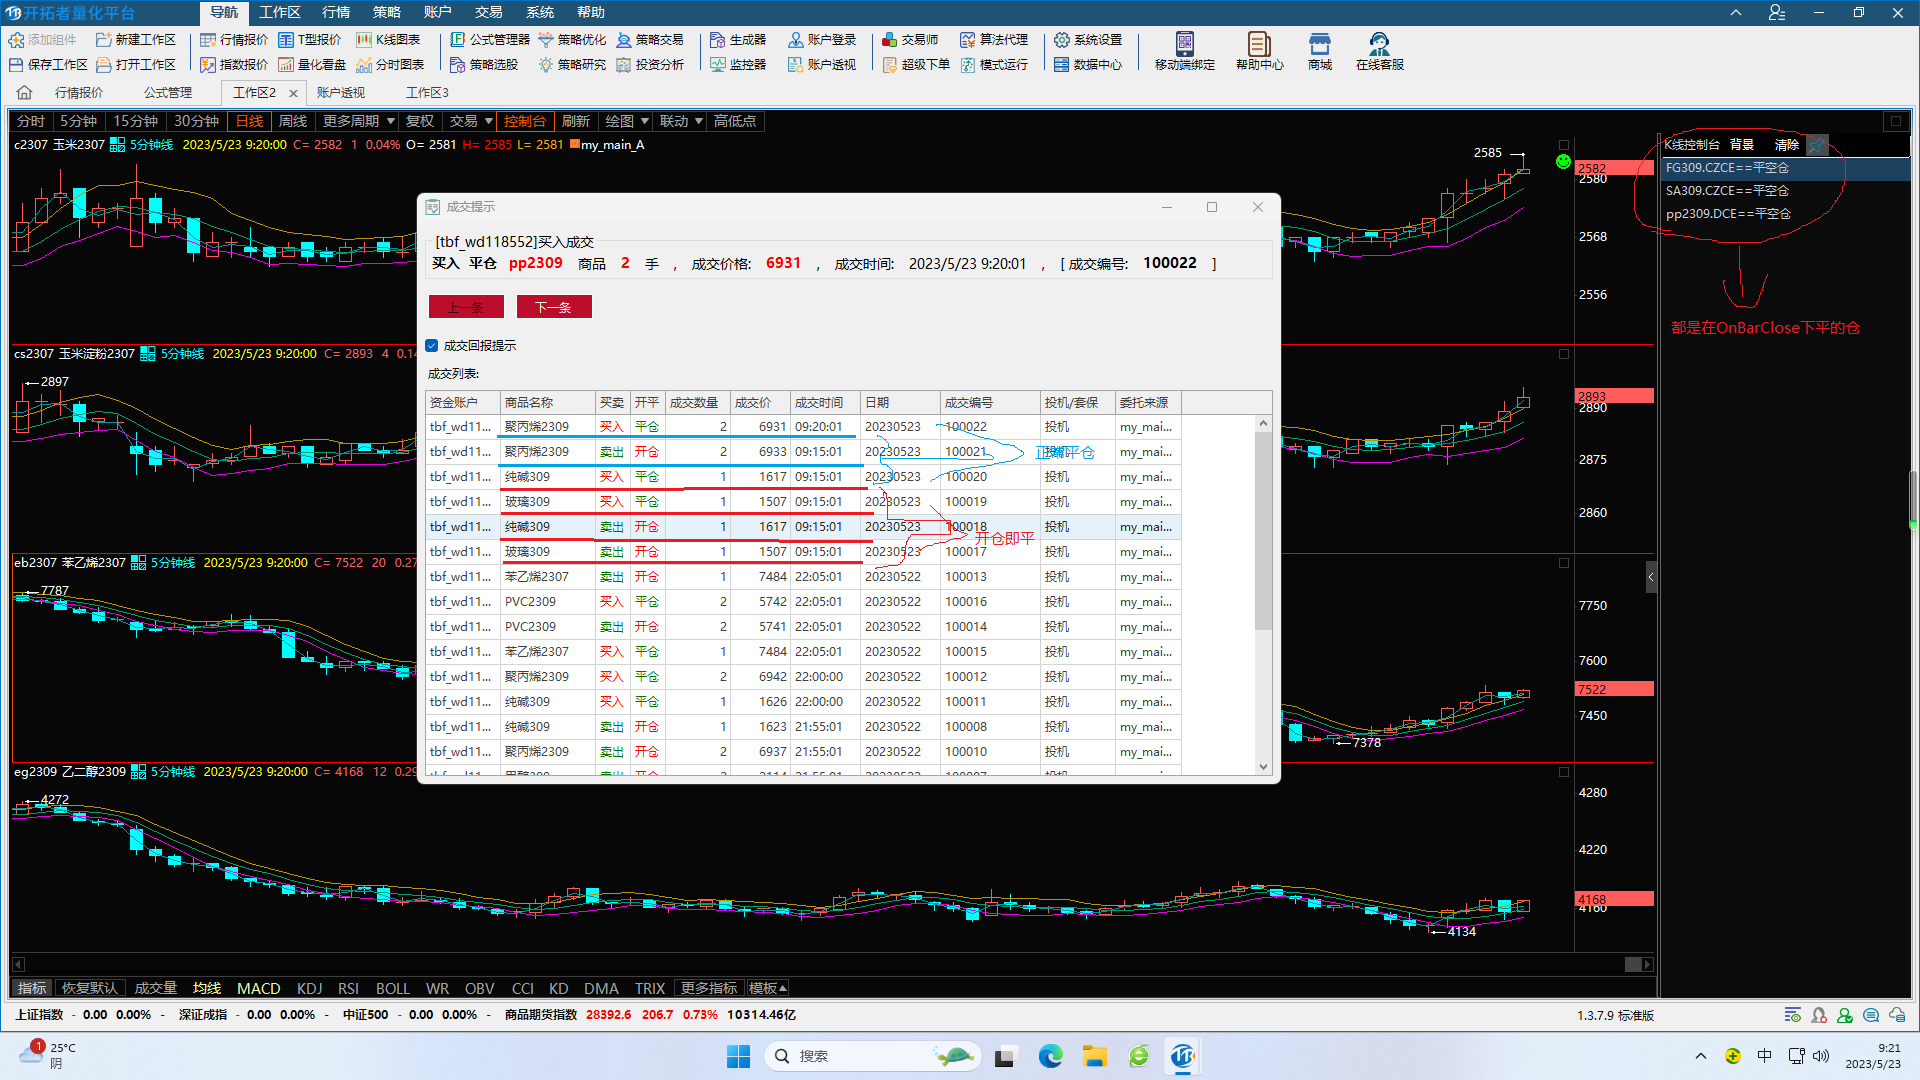Open 指数报价 from the toolbar

[x=234, y=65]
